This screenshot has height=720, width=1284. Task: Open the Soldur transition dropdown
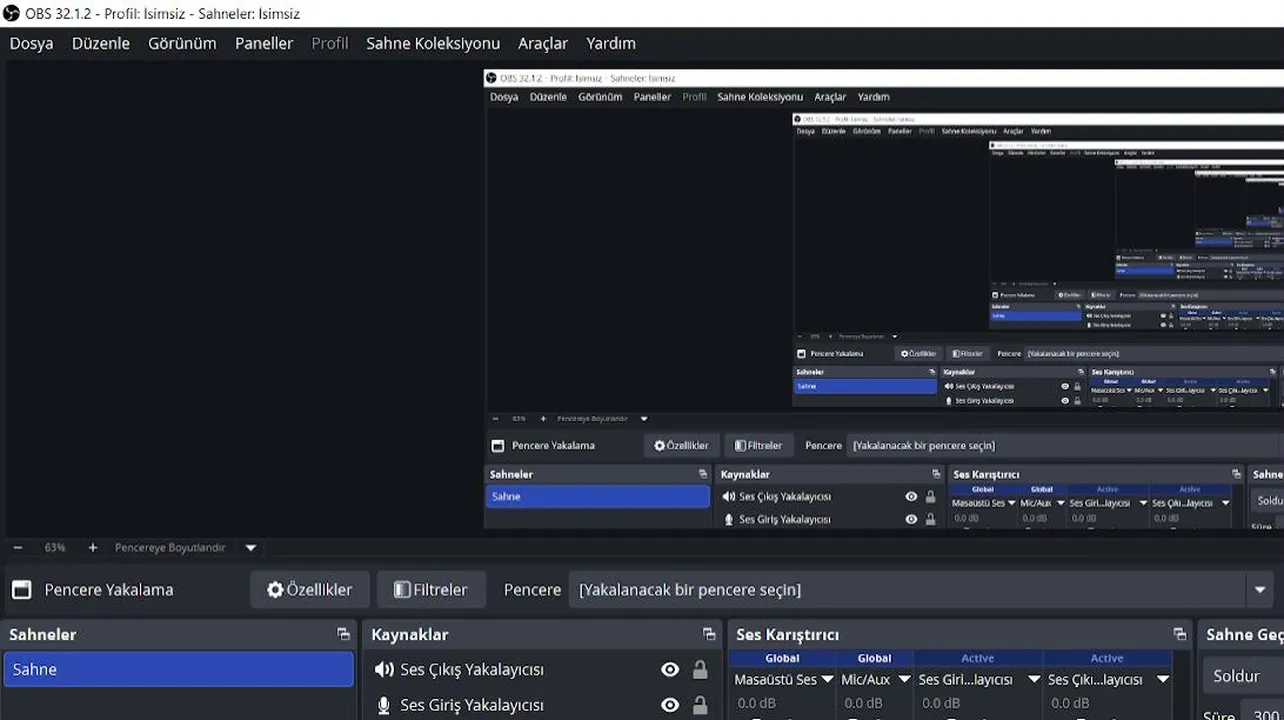pyautogui.click(x=1243, y=676)
